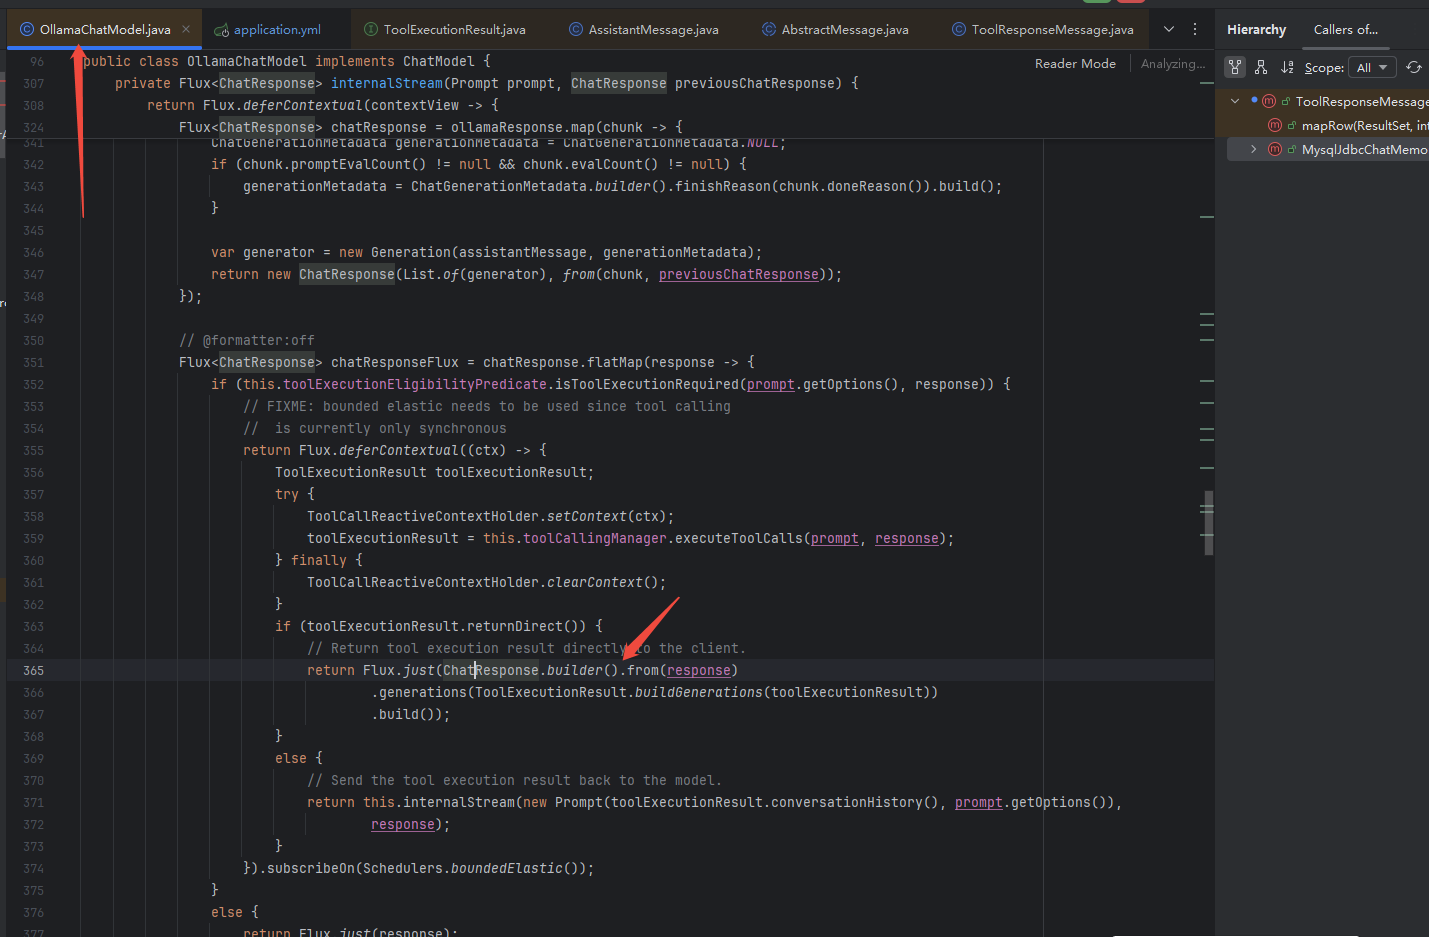Open the Scope dropdown set to All

pyautogui.click(x=1373, y=67)
